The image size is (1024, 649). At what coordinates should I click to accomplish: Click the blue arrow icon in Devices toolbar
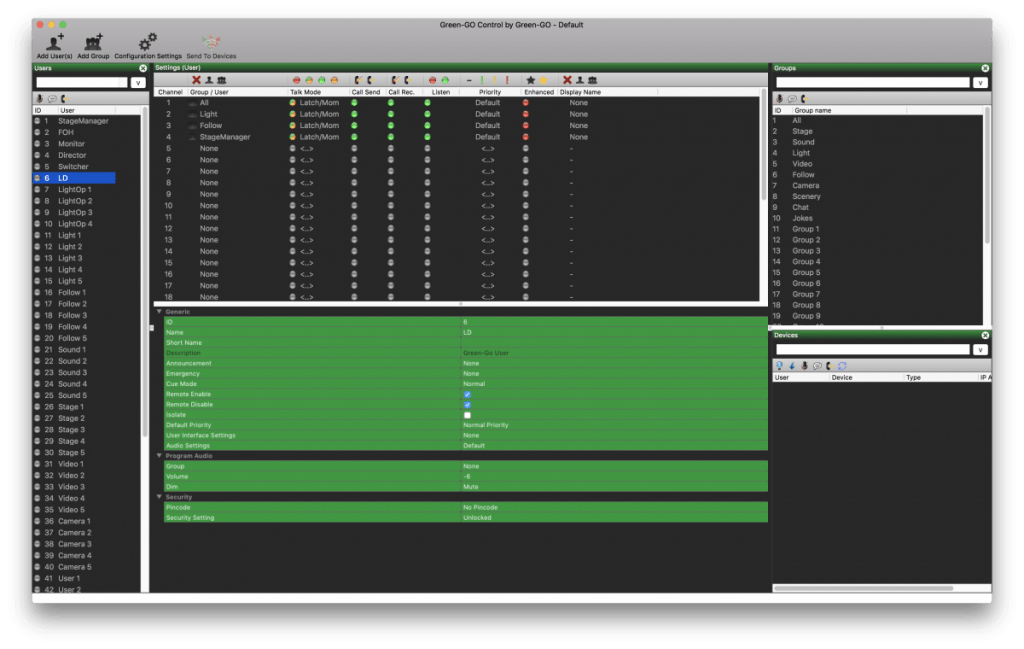tap(792, 366)
